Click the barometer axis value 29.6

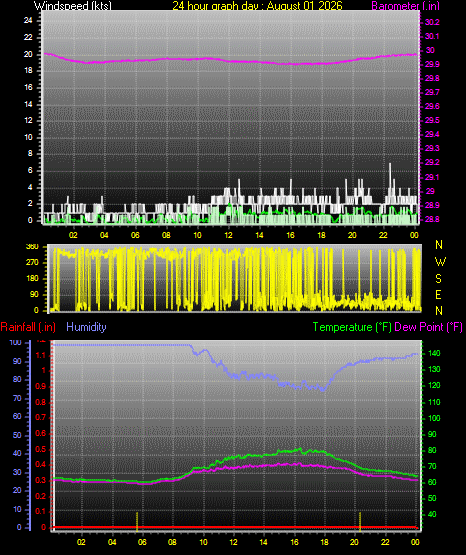pyautogui.click(x=432, y=106)
